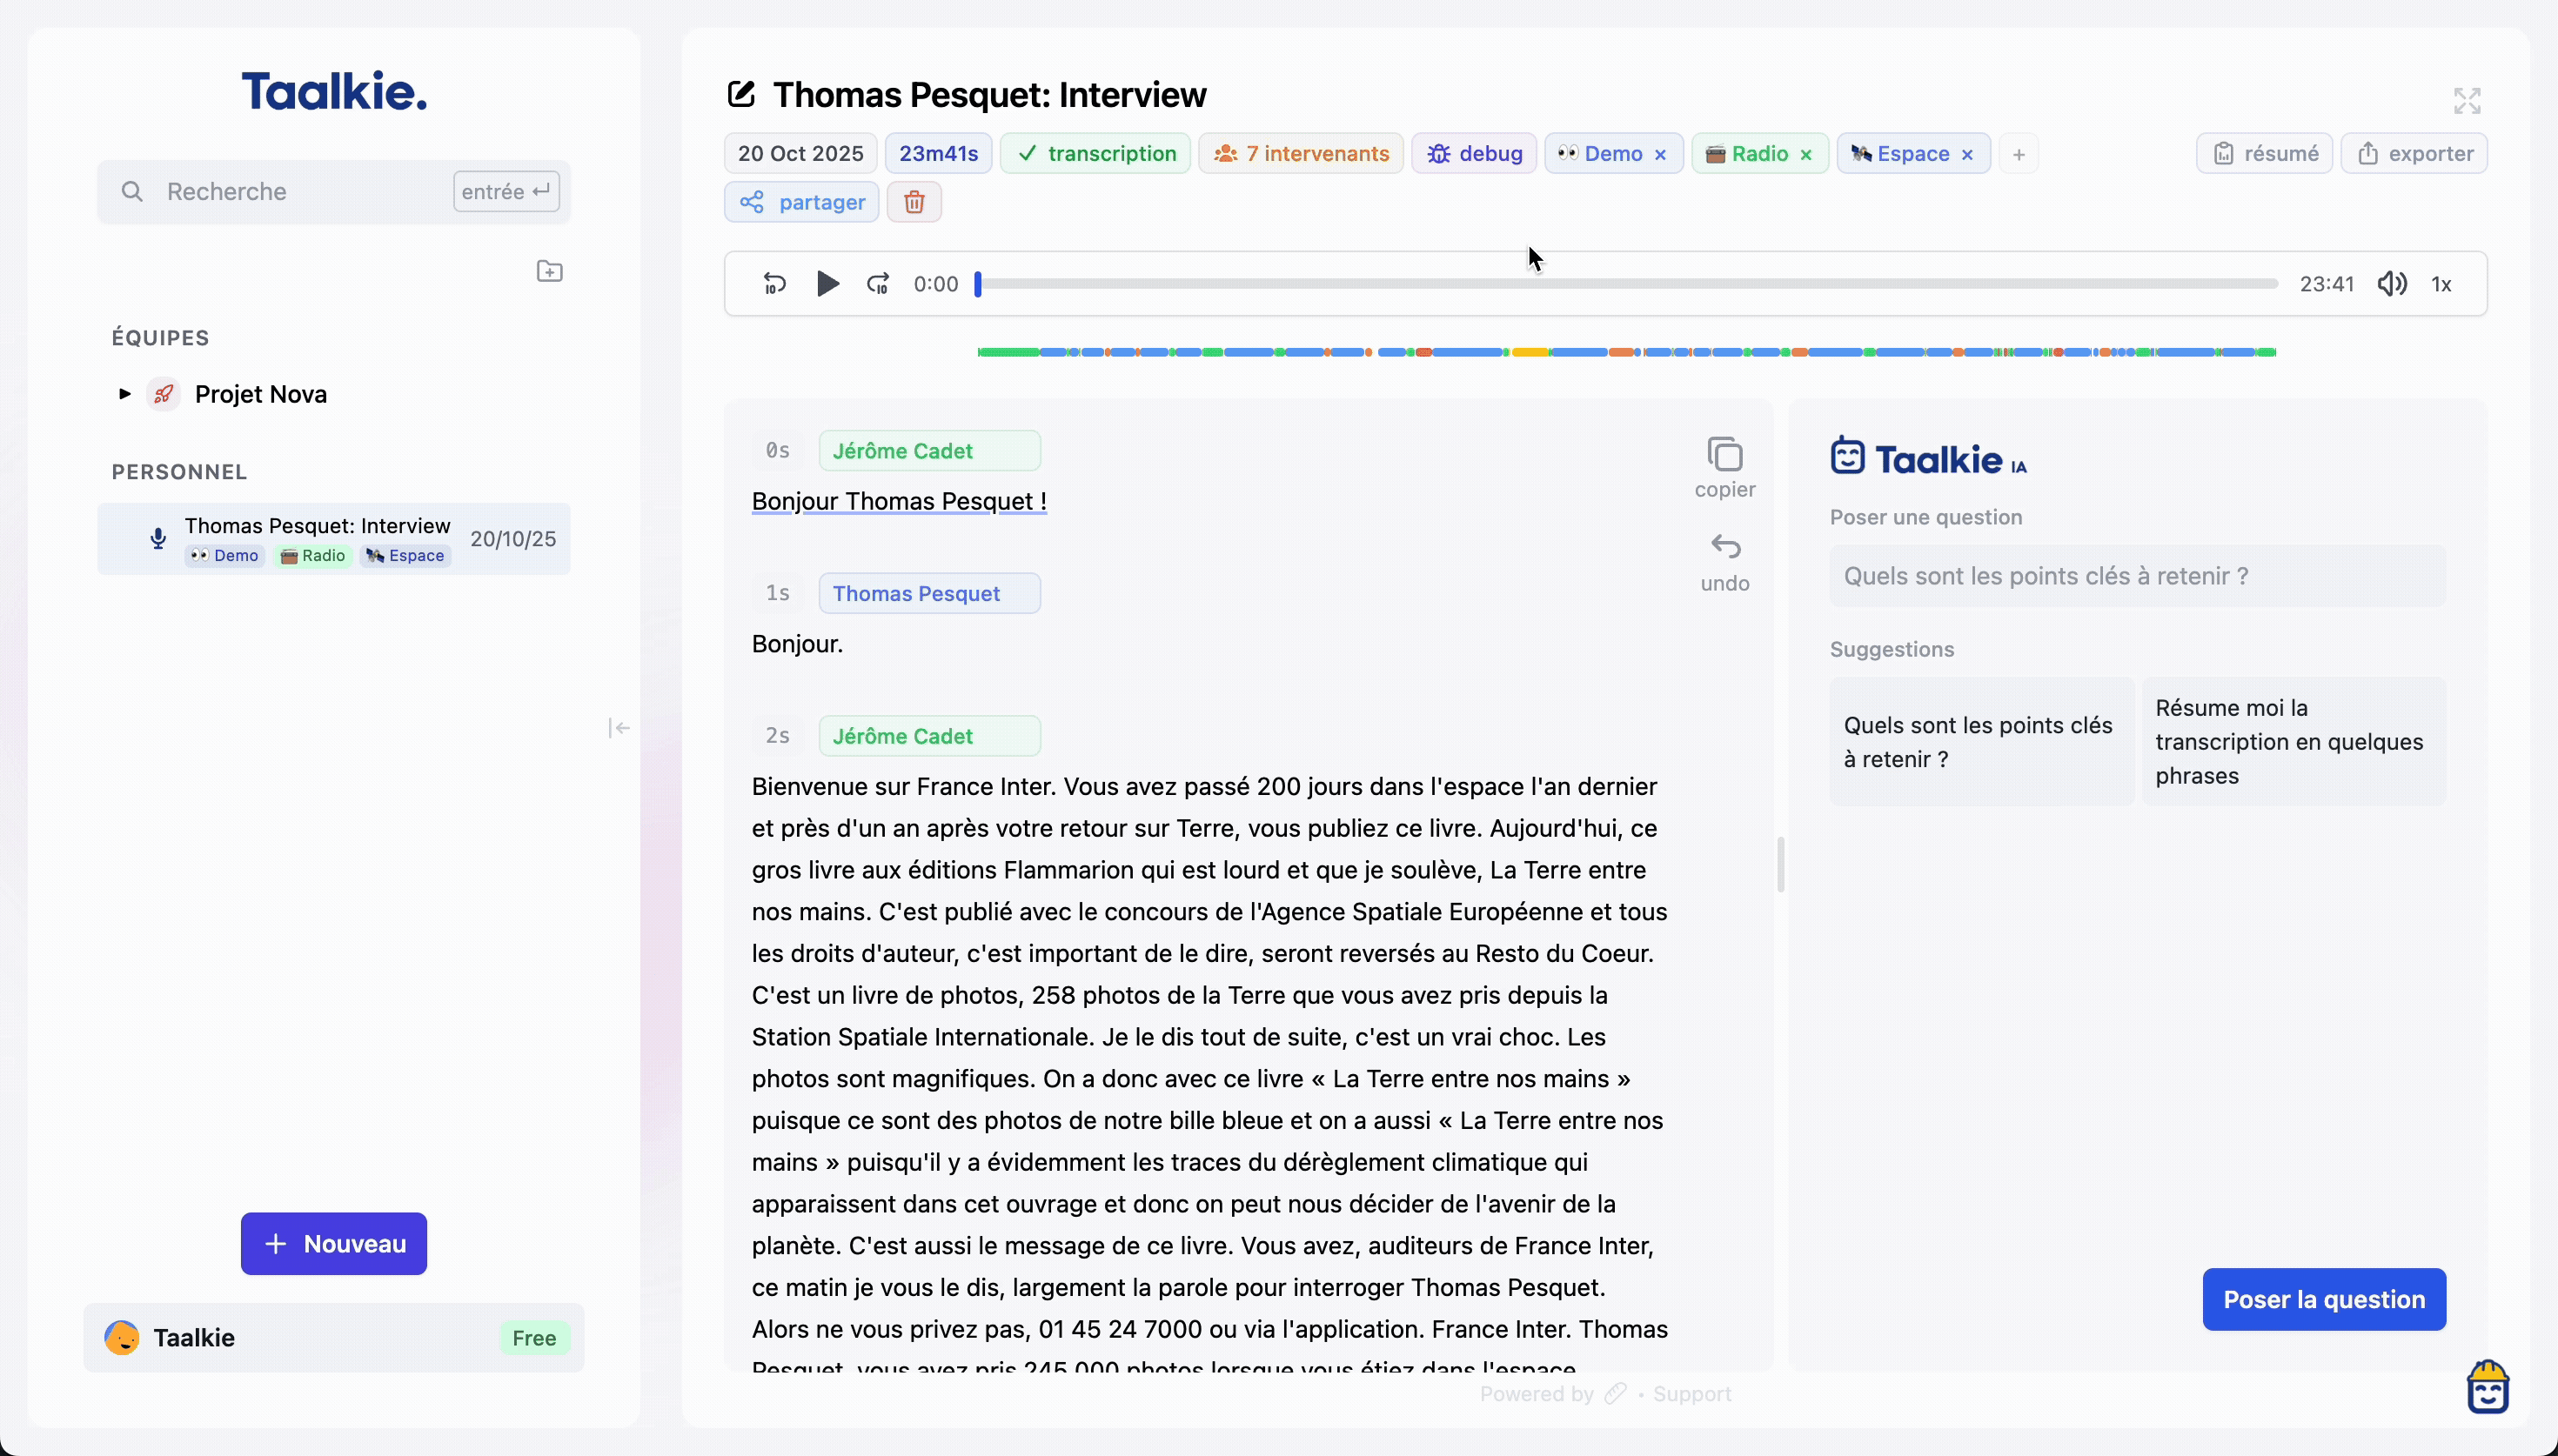The image size is (2558, 1456).
Task: Open the 1x playback speed selector
Action: pyautogui.click(x=2441, y=284)
